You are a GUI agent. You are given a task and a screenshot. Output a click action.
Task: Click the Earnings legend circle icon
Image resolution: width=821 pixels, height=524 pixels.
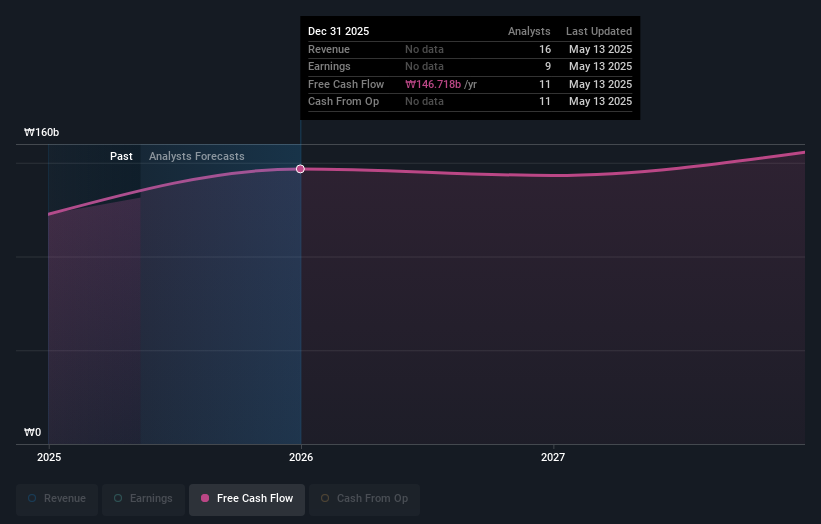coord(118,498)
